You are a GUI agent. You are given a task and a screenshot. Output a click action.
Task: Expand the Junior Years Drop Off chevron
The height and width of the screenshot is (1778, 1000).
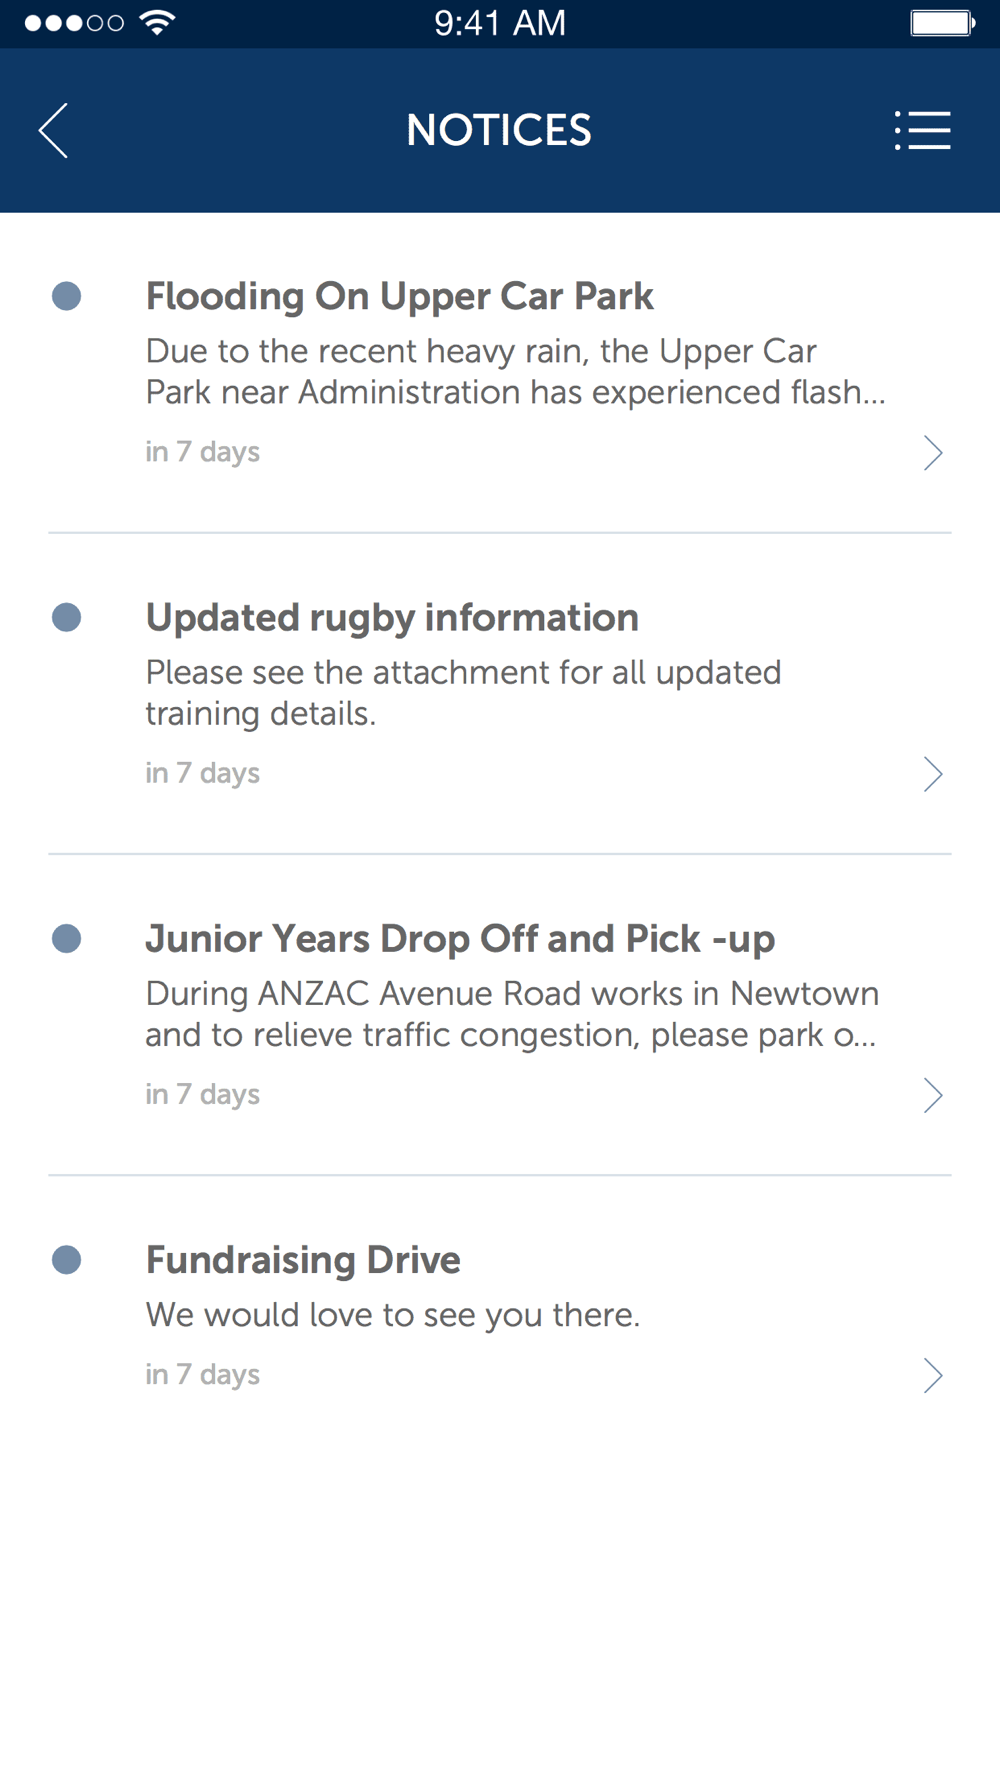coord(933,1095)
